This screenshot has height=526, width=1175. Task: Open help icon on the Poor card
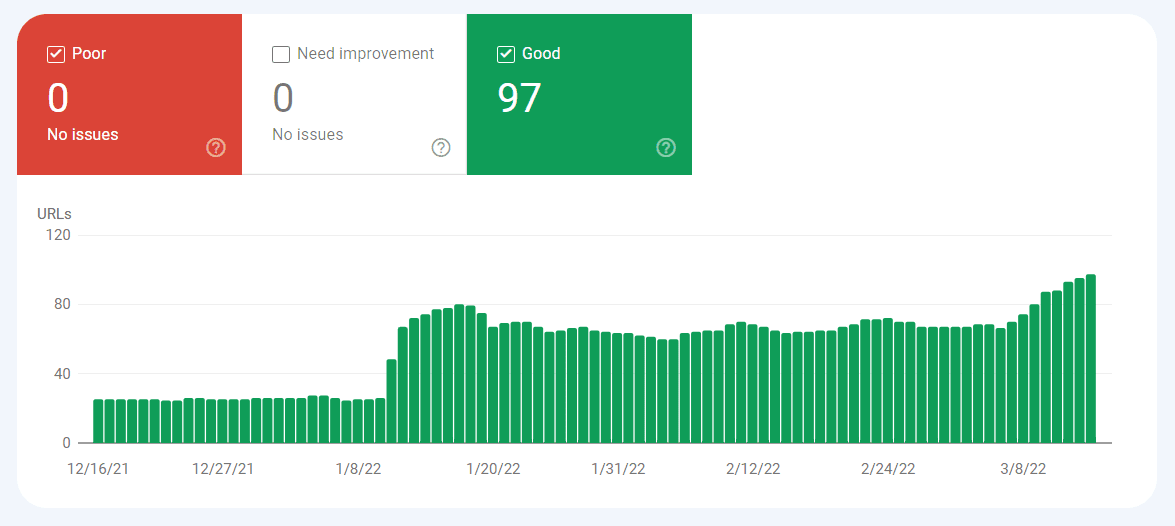(216, 148)
